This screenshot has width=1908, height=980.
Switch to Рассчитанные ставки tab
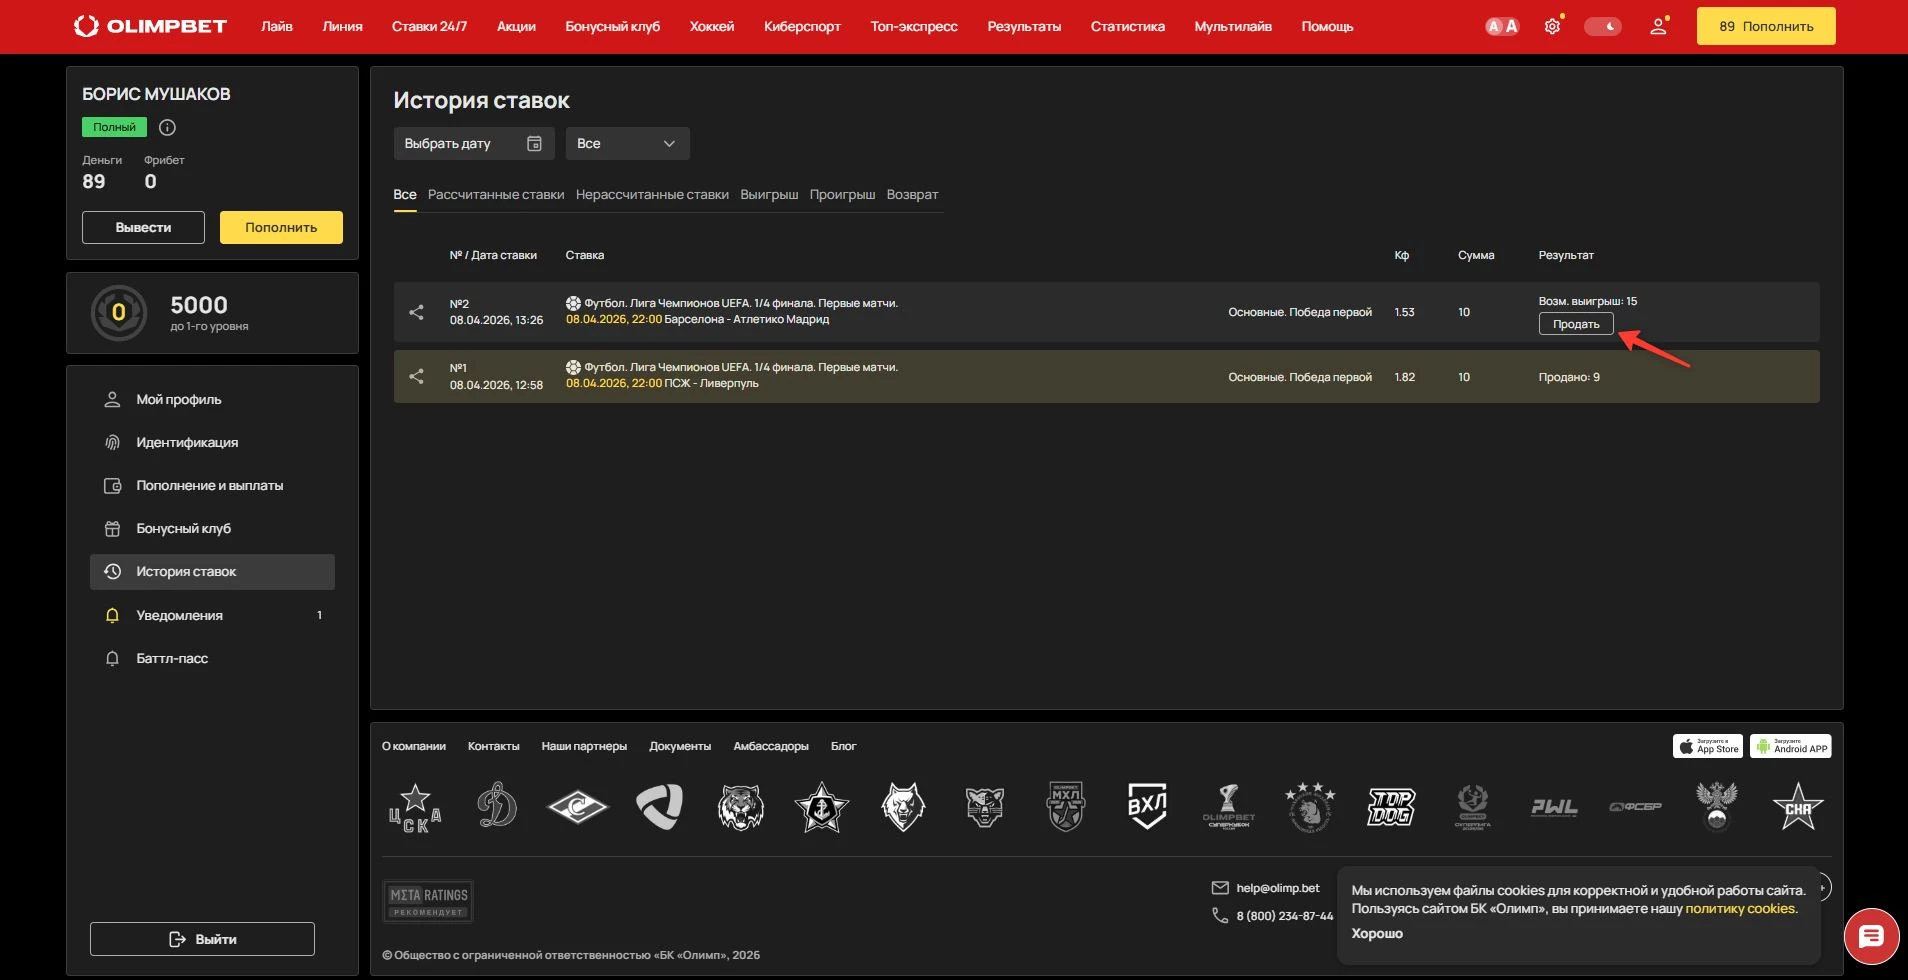point(496,195)
